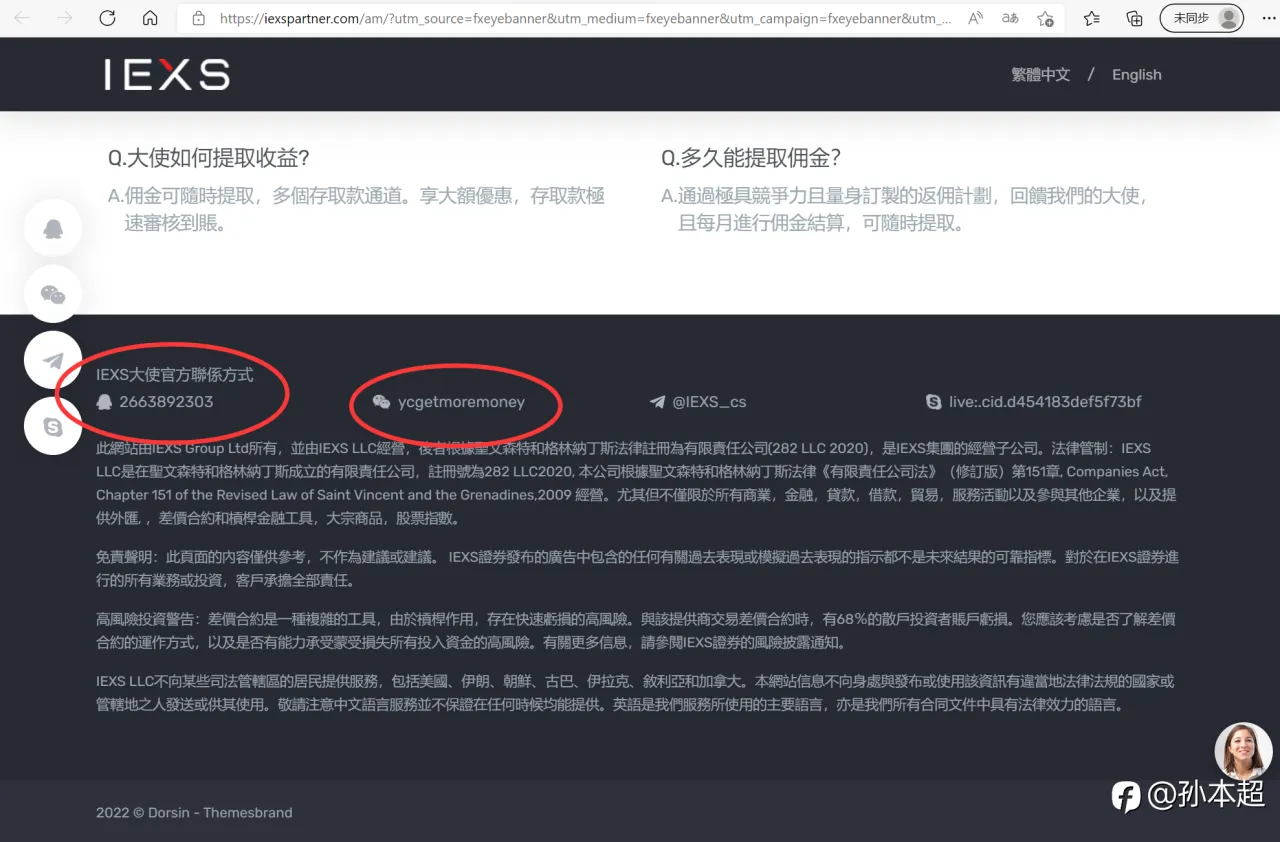This screenshot has height=842, width=1280.
Task: Click QQ number 2663892303
Action: 166,402
